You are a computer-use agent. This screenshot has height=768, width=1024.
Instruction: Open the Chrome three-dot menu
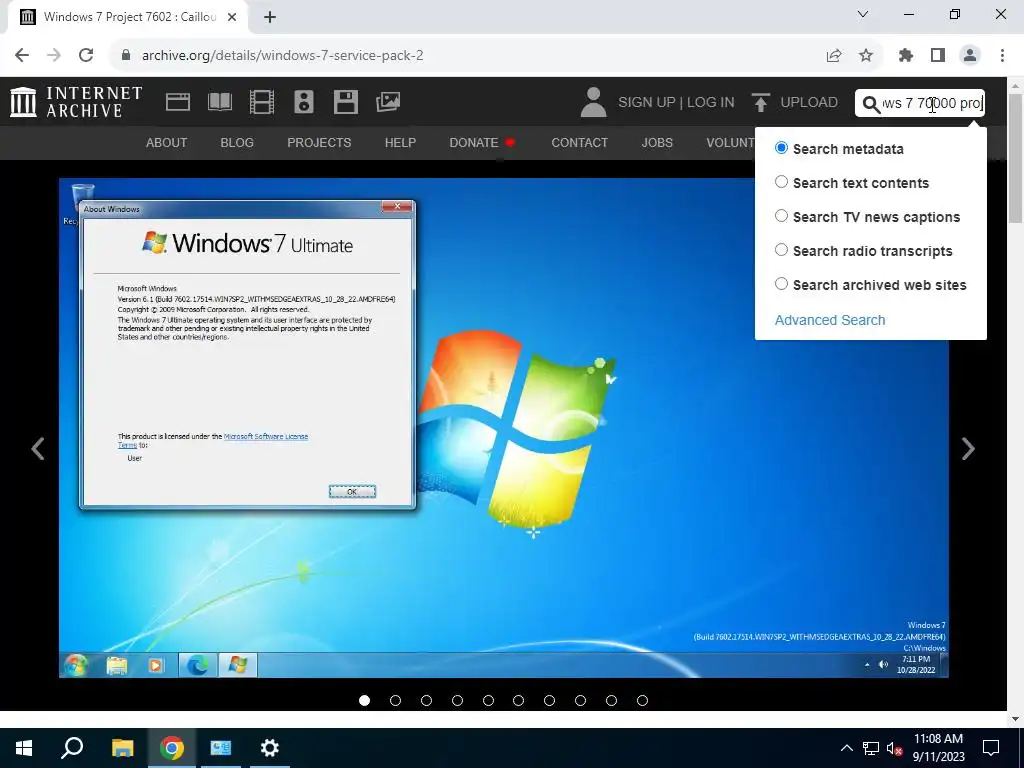click(x=1002, y=56)
